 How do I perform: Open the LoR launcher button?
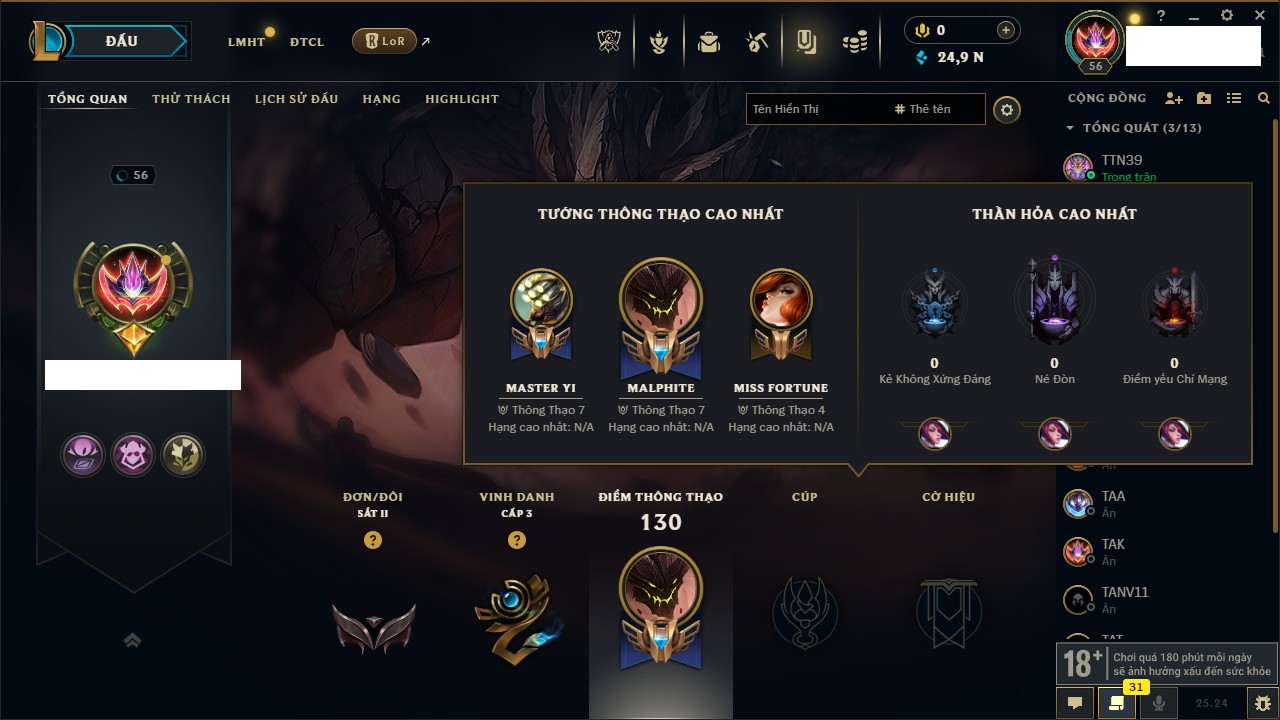pos(384,41)
